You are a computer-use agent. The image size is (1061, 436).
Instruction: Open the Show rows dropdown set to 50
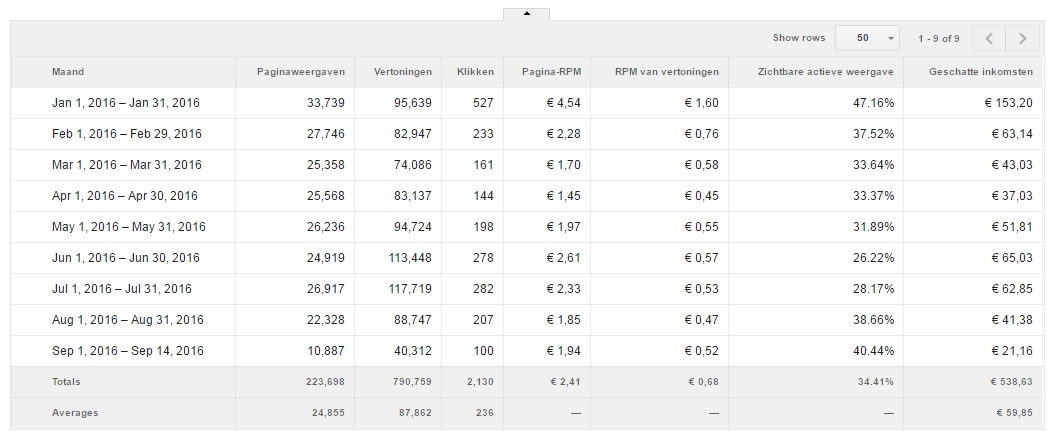(867, 38)
